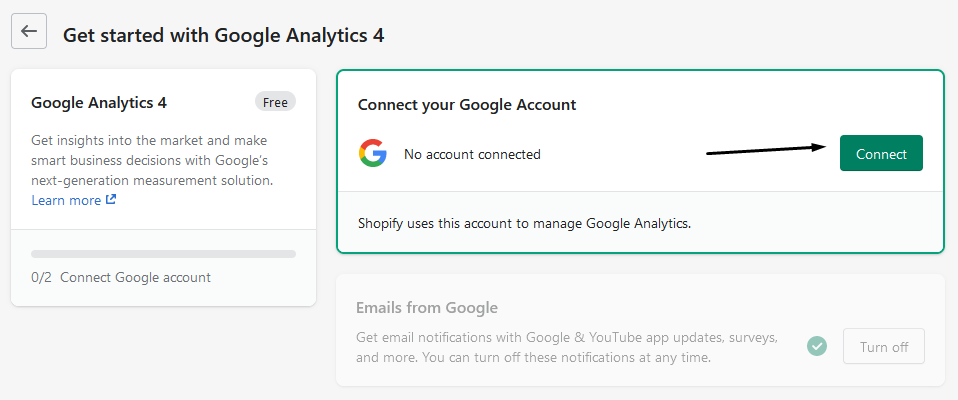The image size is (958, 400).
Task: Click the No account connected status text
Action: coord(472,154)
